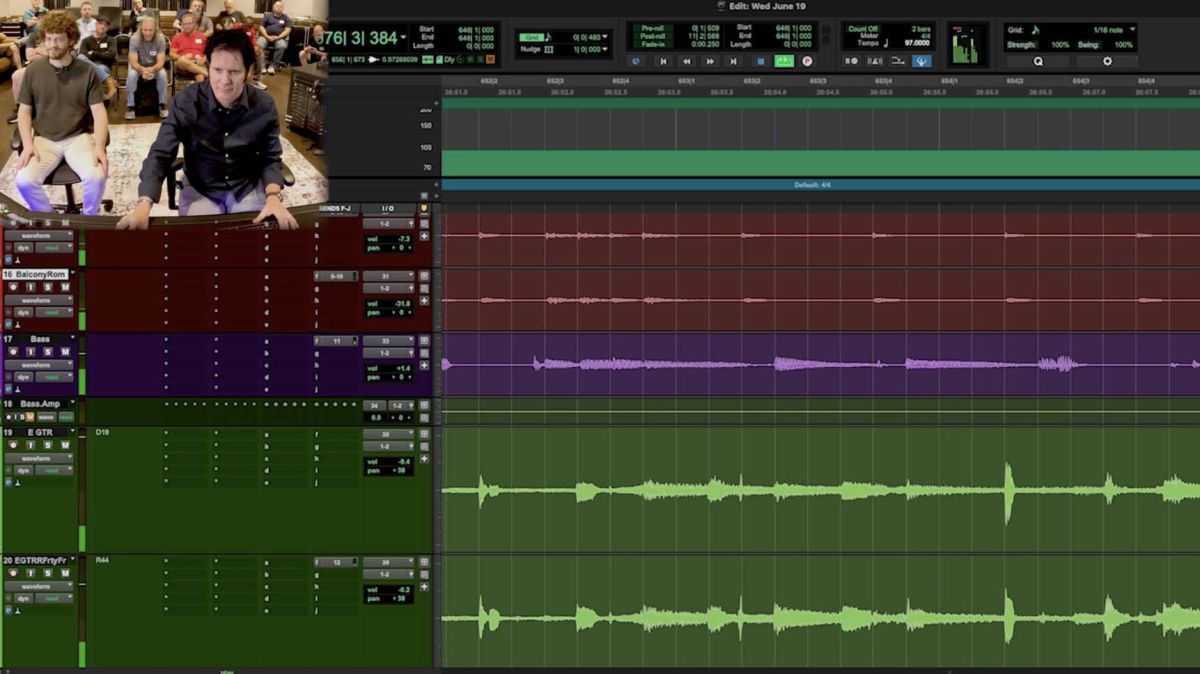Enable the transport Record button
1200x674 pixels.
click(808, 61)
